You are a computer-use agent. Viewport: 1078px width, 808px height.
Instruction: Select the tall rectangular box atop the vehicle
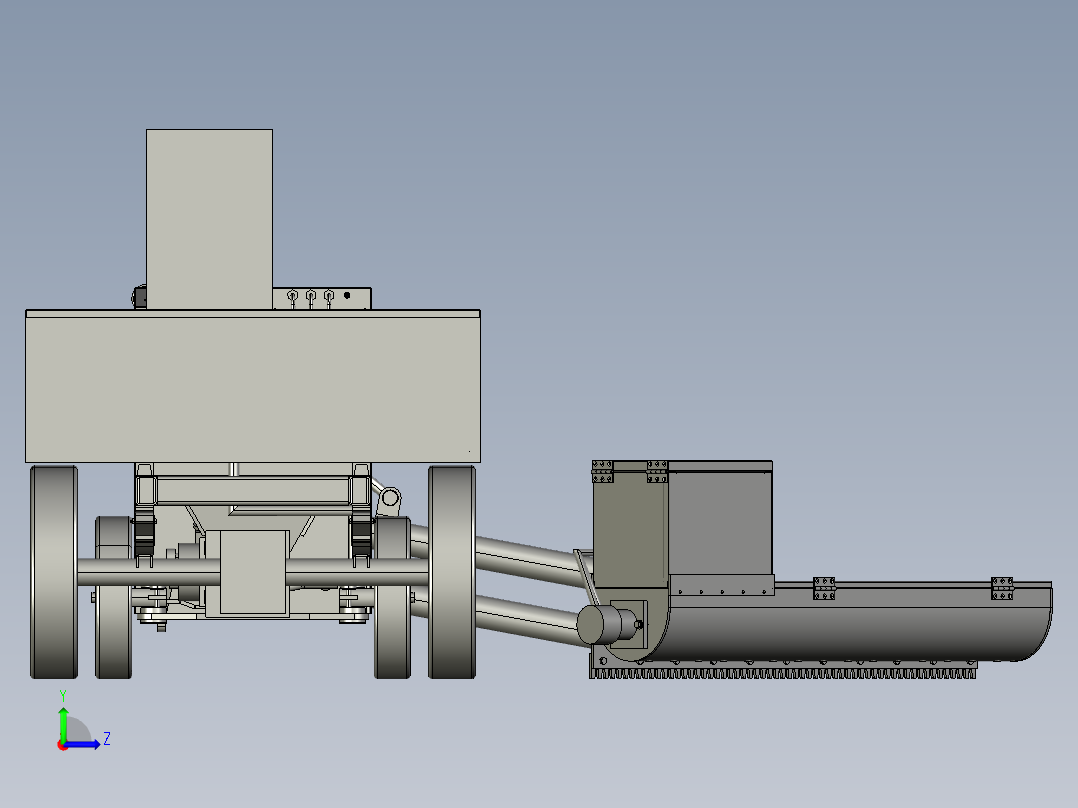pyautogui.click(x=210, y=219)
